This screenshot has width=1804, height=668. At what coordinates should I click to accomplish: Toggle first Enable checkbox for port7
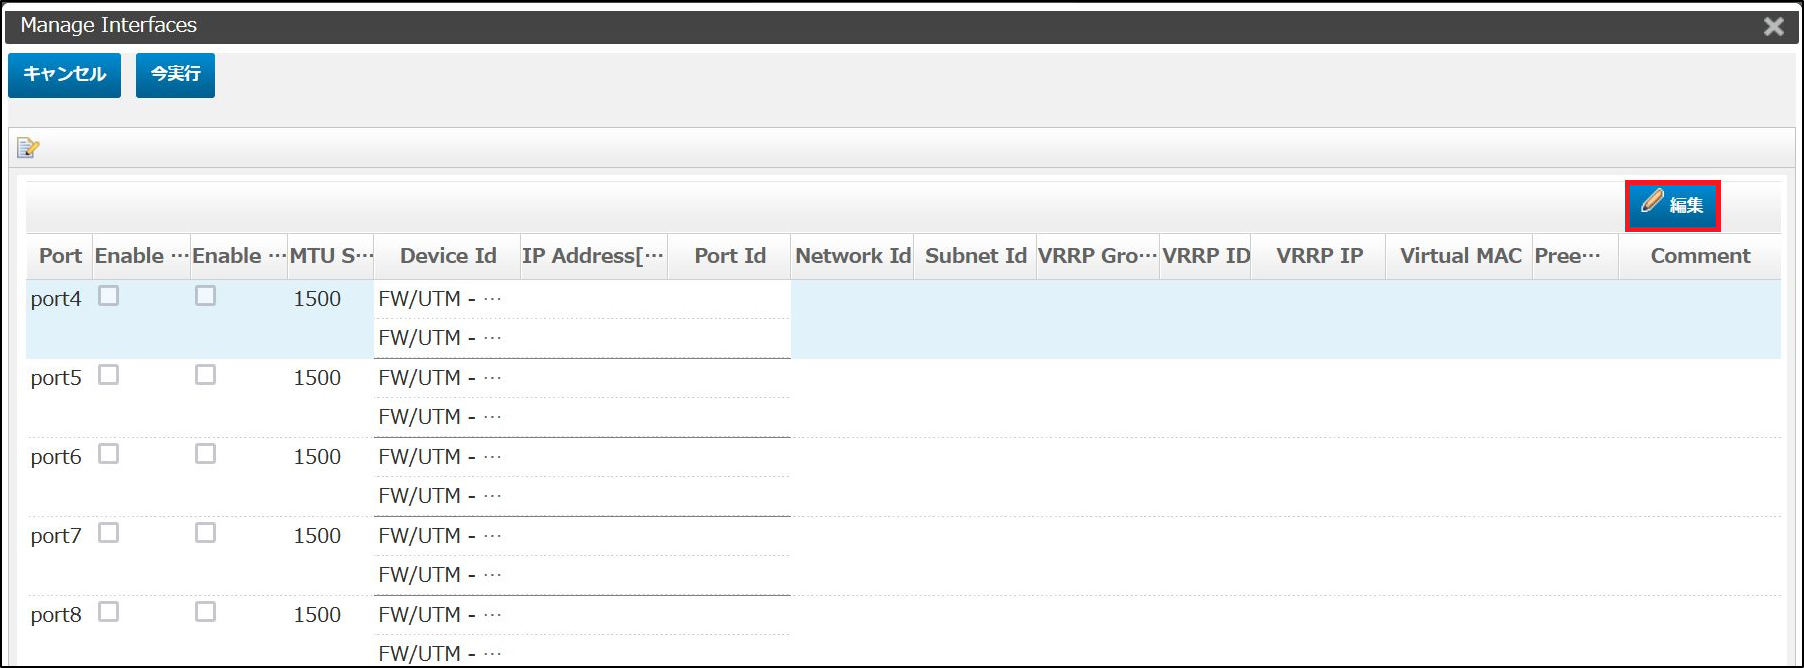[x=109, y=533]
